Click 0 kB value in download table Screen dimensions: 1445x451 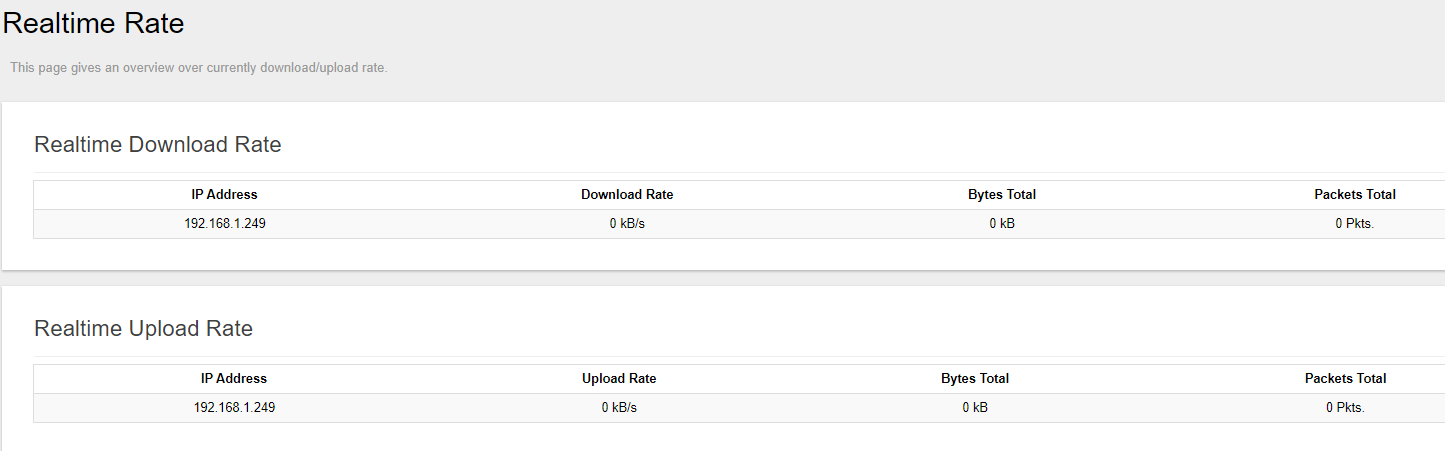point(1002,224)
